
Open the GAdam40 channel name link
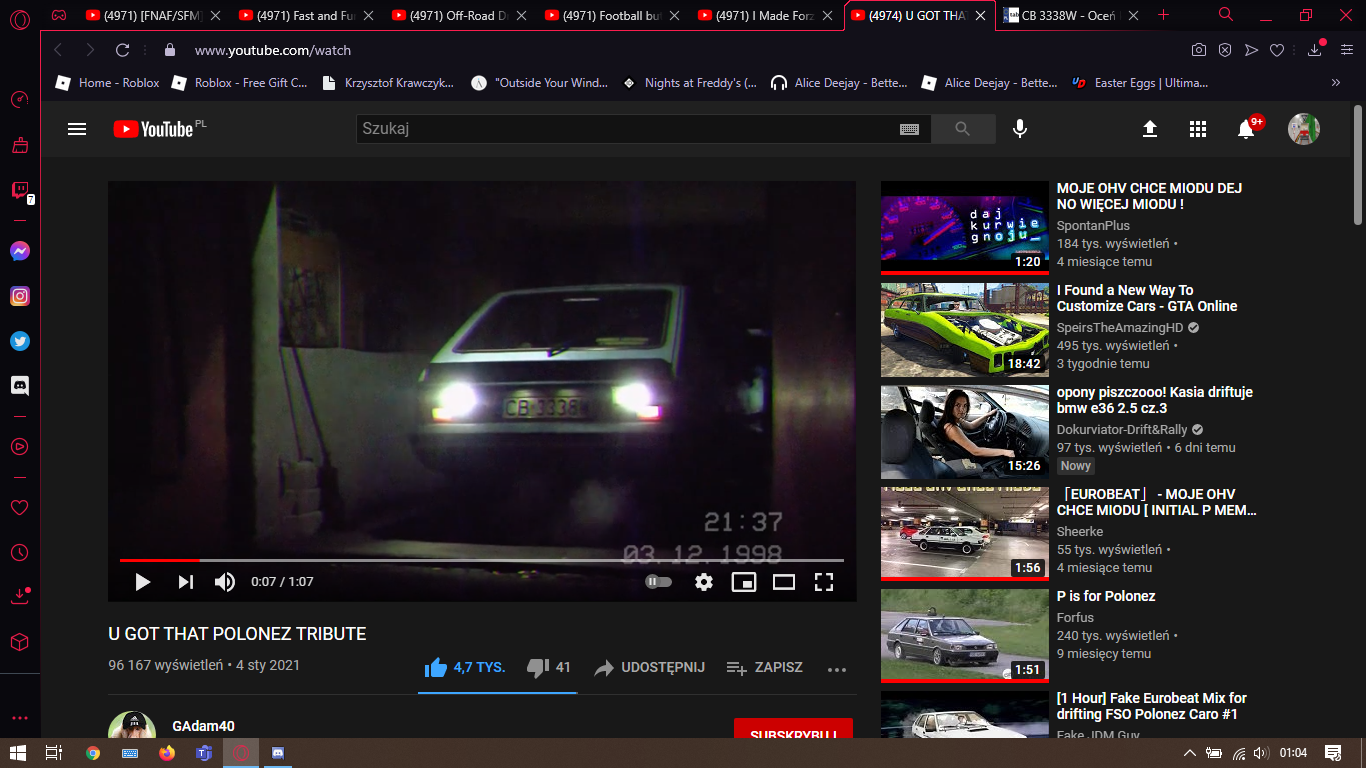point(203,726)
